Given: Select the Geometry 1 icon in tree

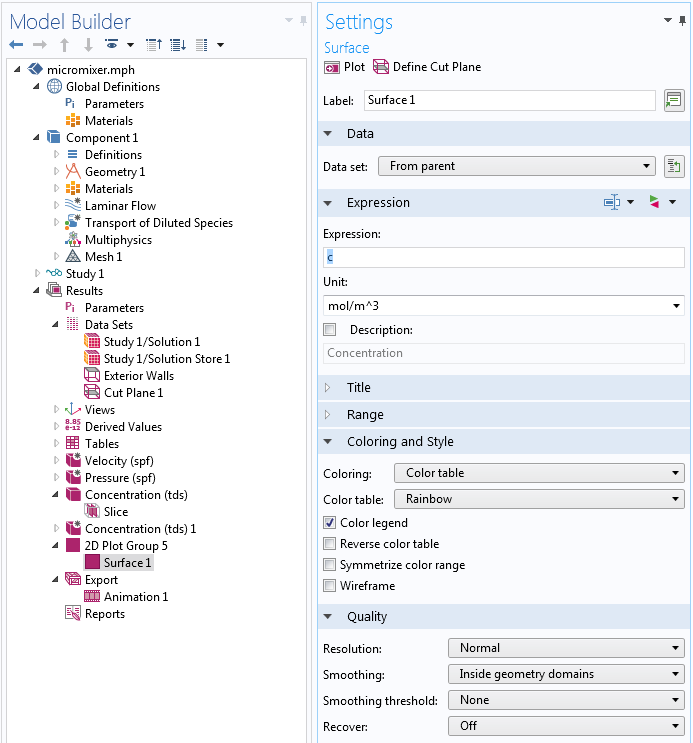Looking at the screenshot, I should coord(73,171).
